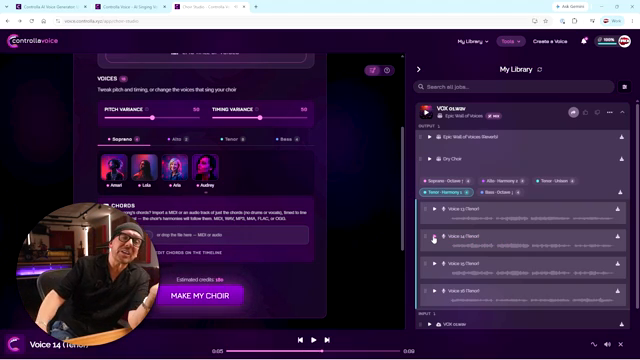
Task: Open the library filter button beside search
Action: click(624, 87)
